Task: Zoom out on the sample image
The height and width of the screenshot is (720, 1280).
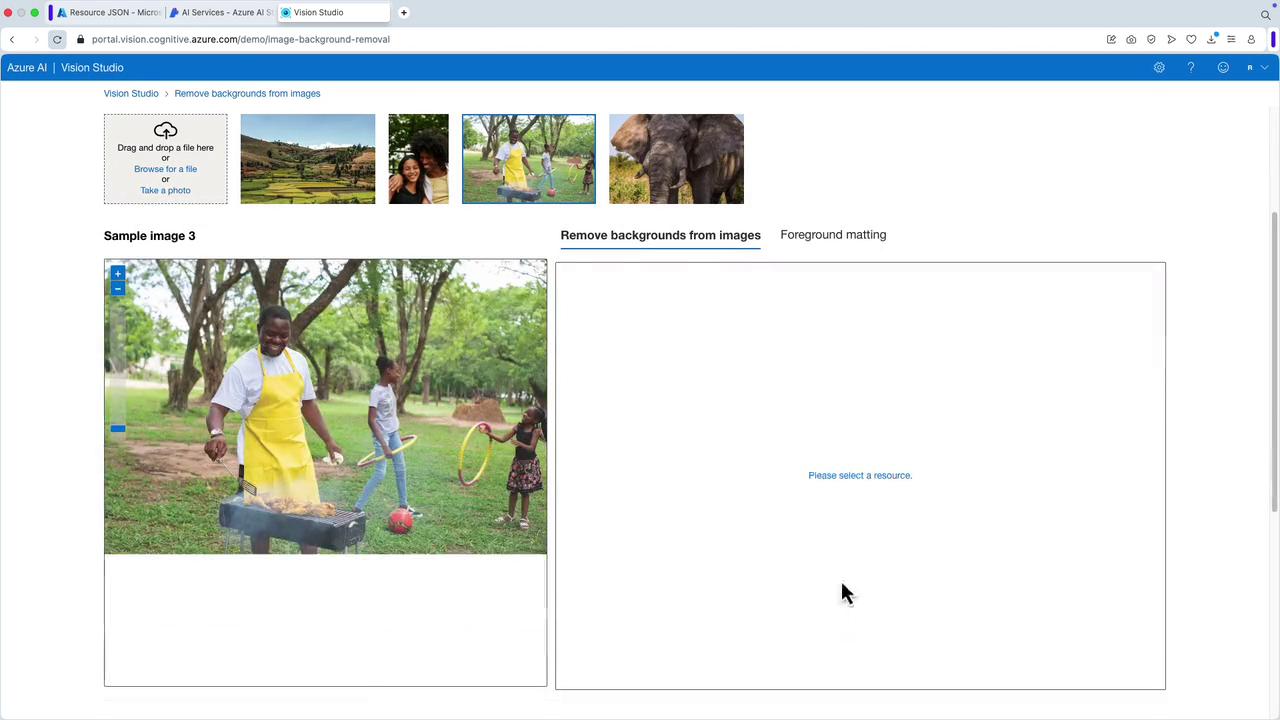Action: [x=118, y=288]
